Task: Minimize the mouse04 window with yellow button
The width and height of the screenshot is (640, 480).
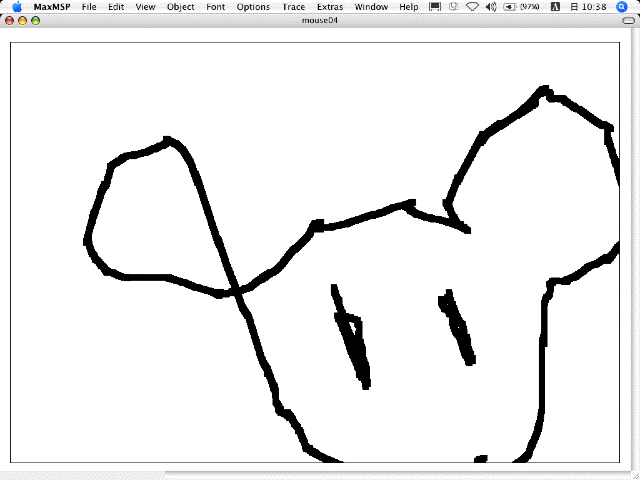Action: coord(22,20)
